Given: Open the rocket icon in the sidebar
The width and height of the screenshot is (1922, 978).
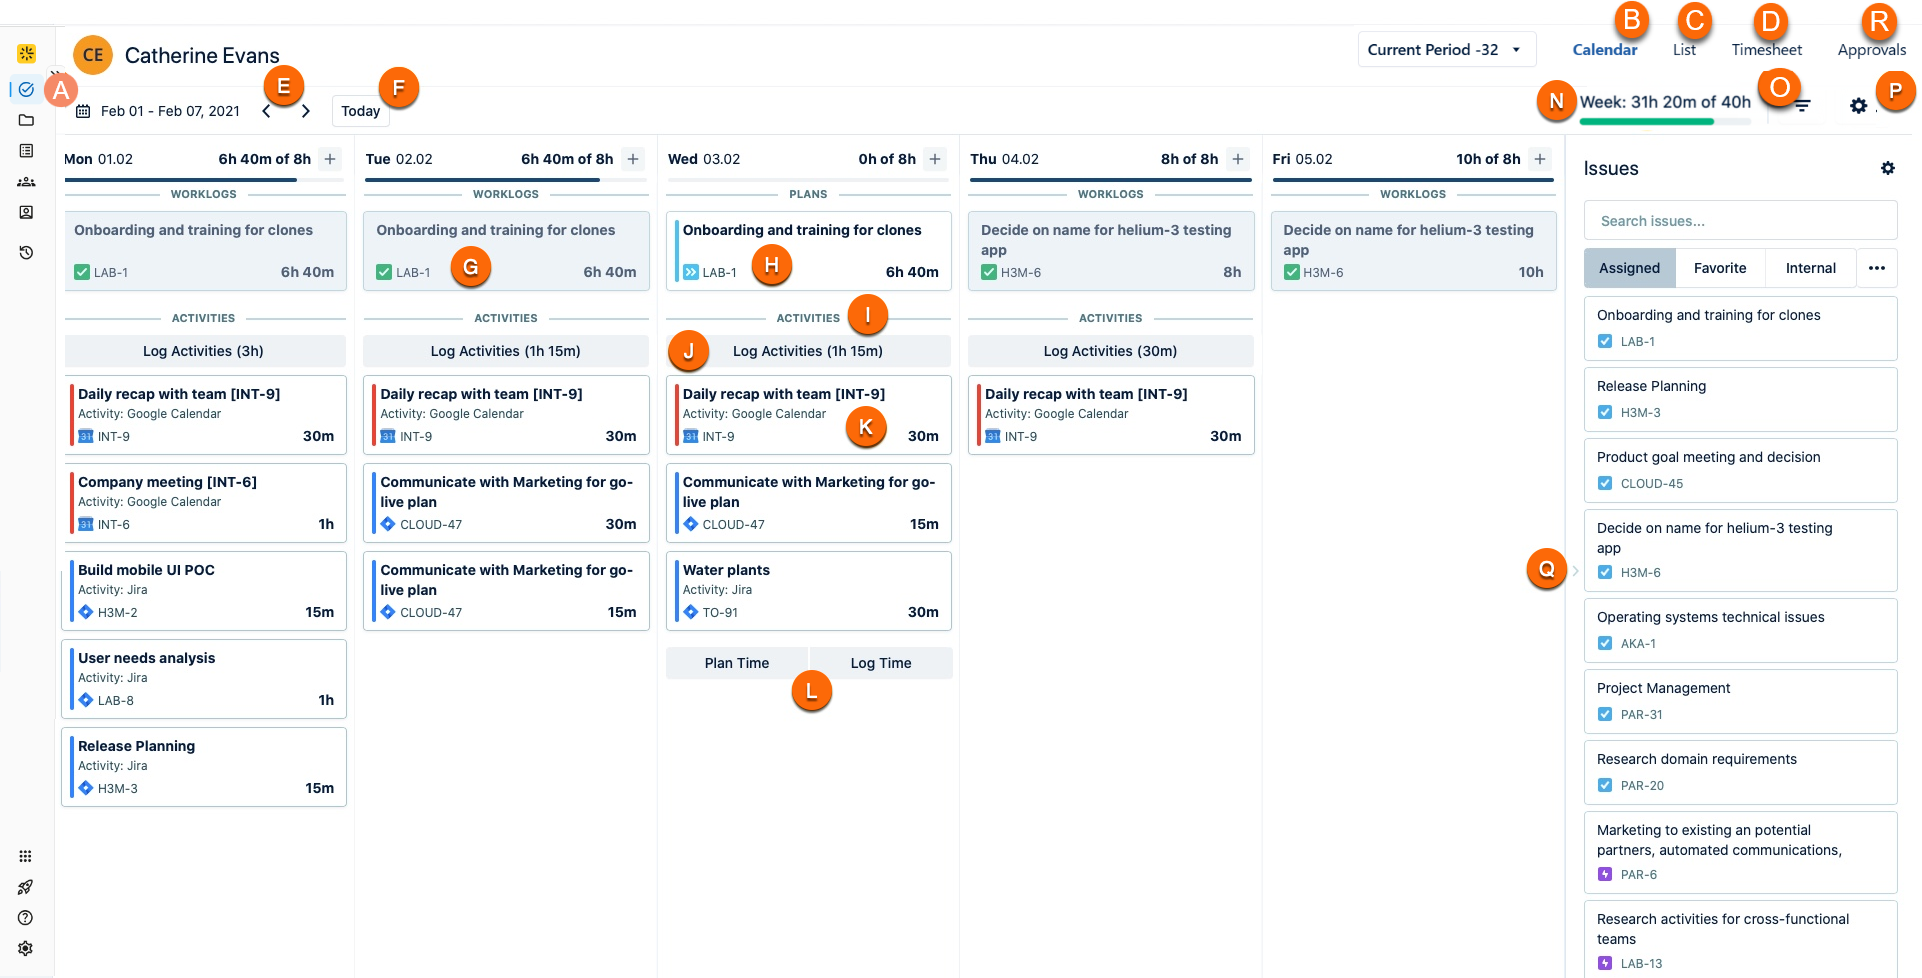Looking at the screenshot, I should (26, 887).
